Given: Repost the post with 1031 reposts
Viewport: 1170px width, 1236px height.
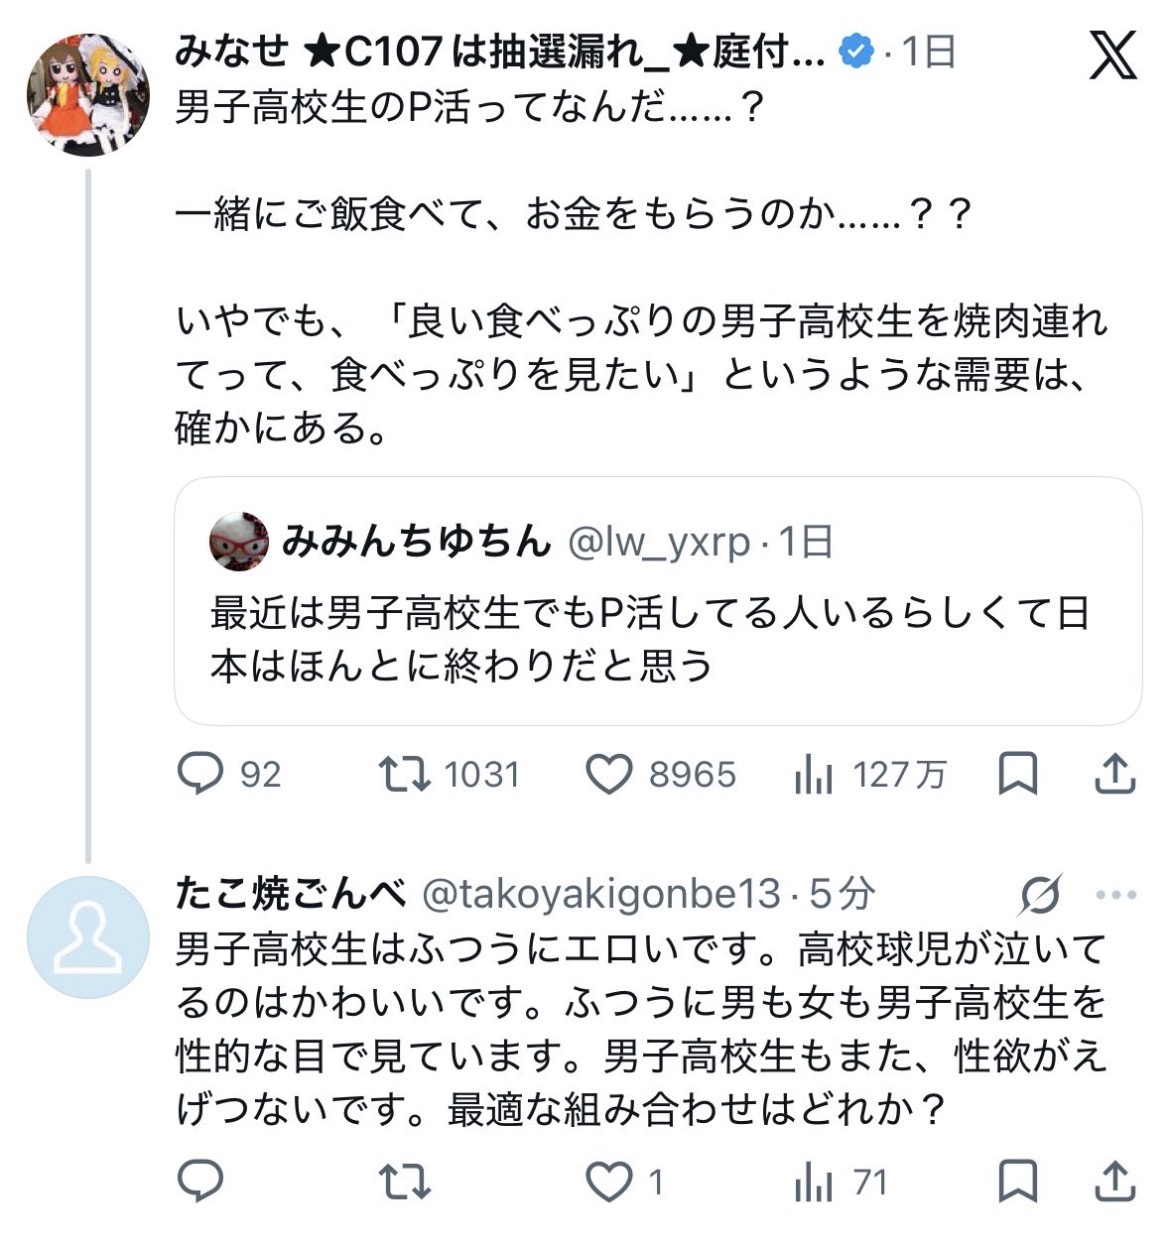Looking at the screenshot, I should [x=405, y=774].
